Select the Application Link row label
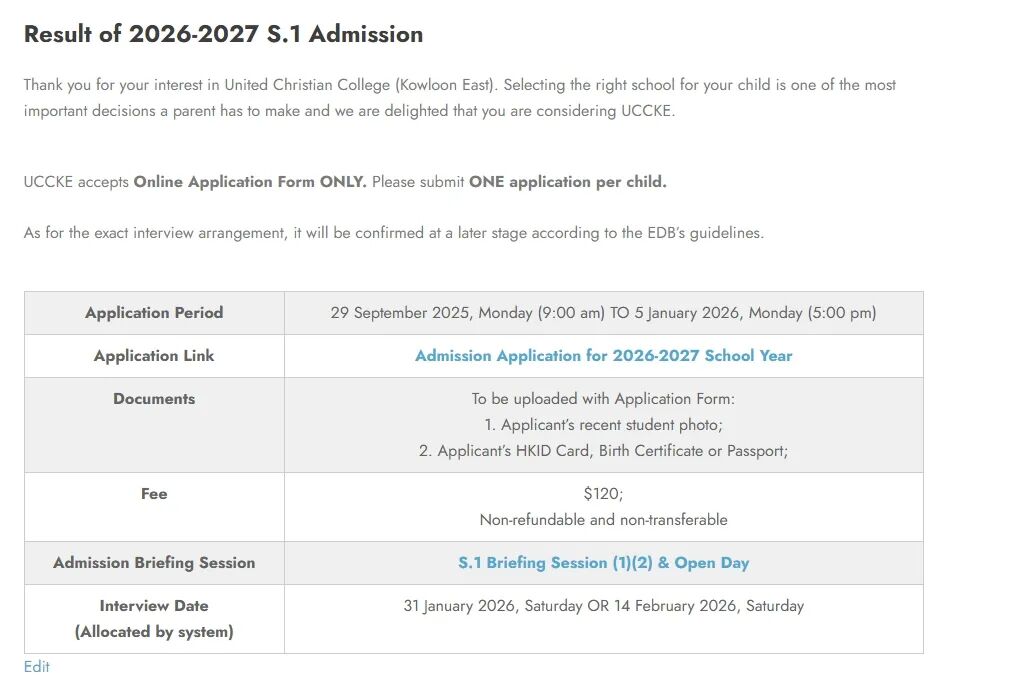The height and width of the screenshot is (681, 1019). coord(154,356)
